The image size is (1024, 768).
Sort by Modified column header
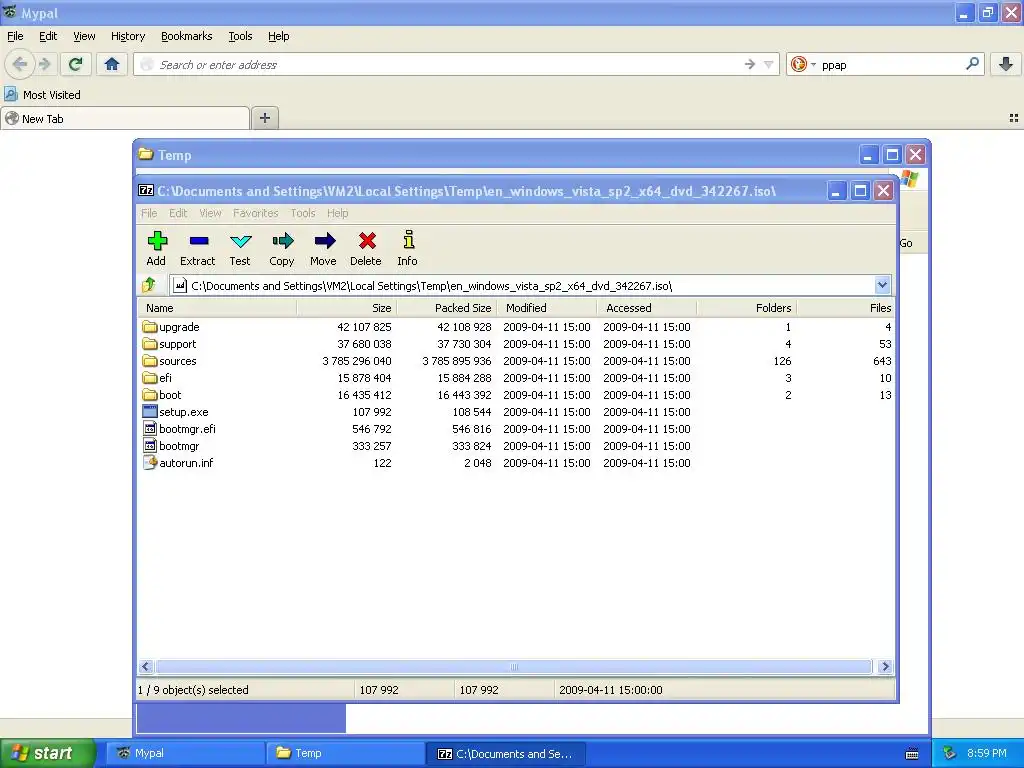click(547, 308)
